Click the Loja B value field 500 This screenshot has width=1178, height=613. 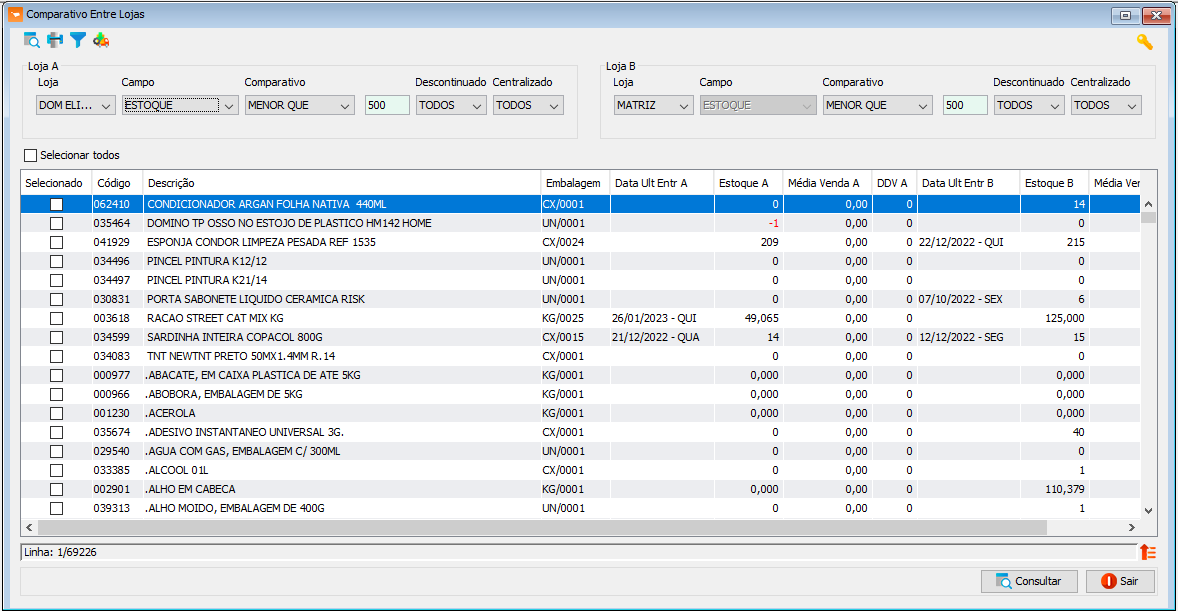point(965,105)
